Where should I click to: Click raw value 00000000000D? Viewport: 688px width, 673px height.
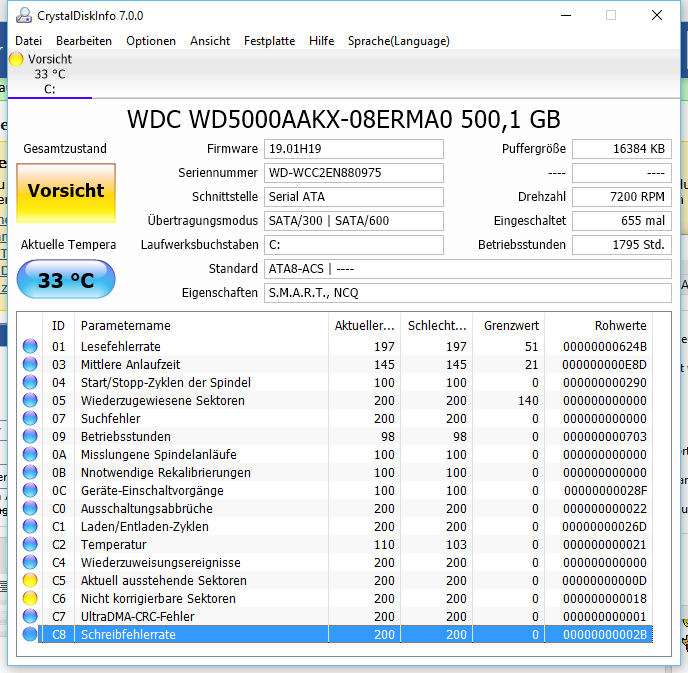pyautogui.click(x=604, y=580)
